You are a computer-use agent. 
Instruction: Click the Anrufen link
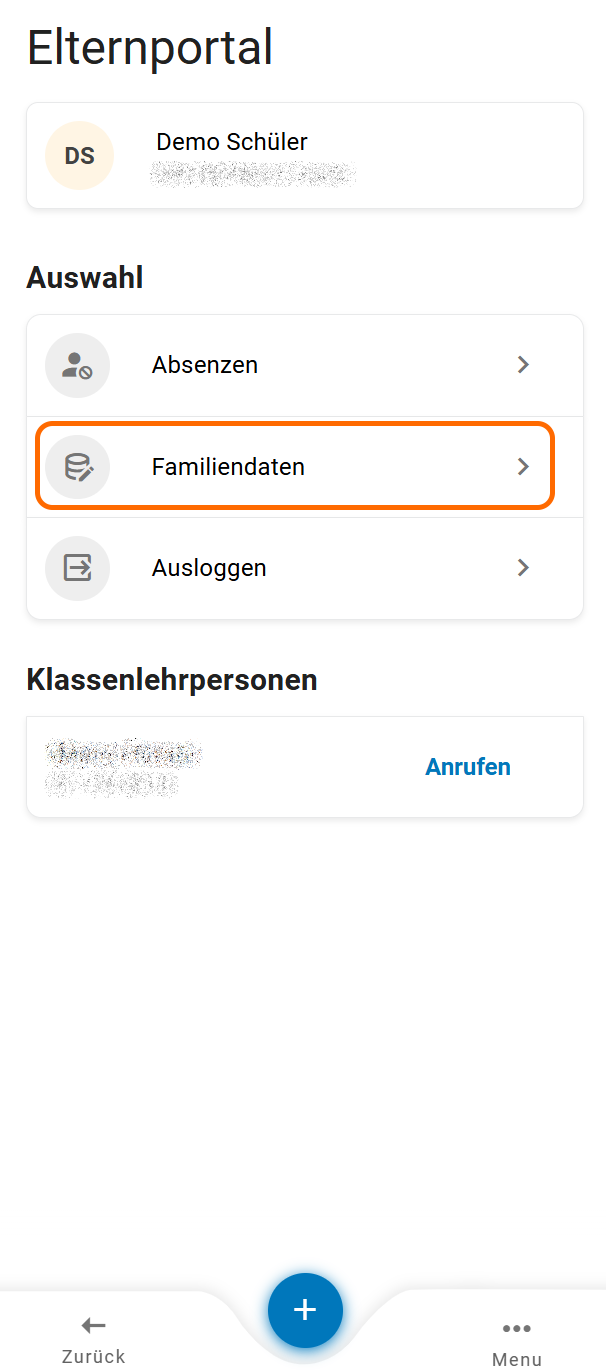(x=468, y=767)
